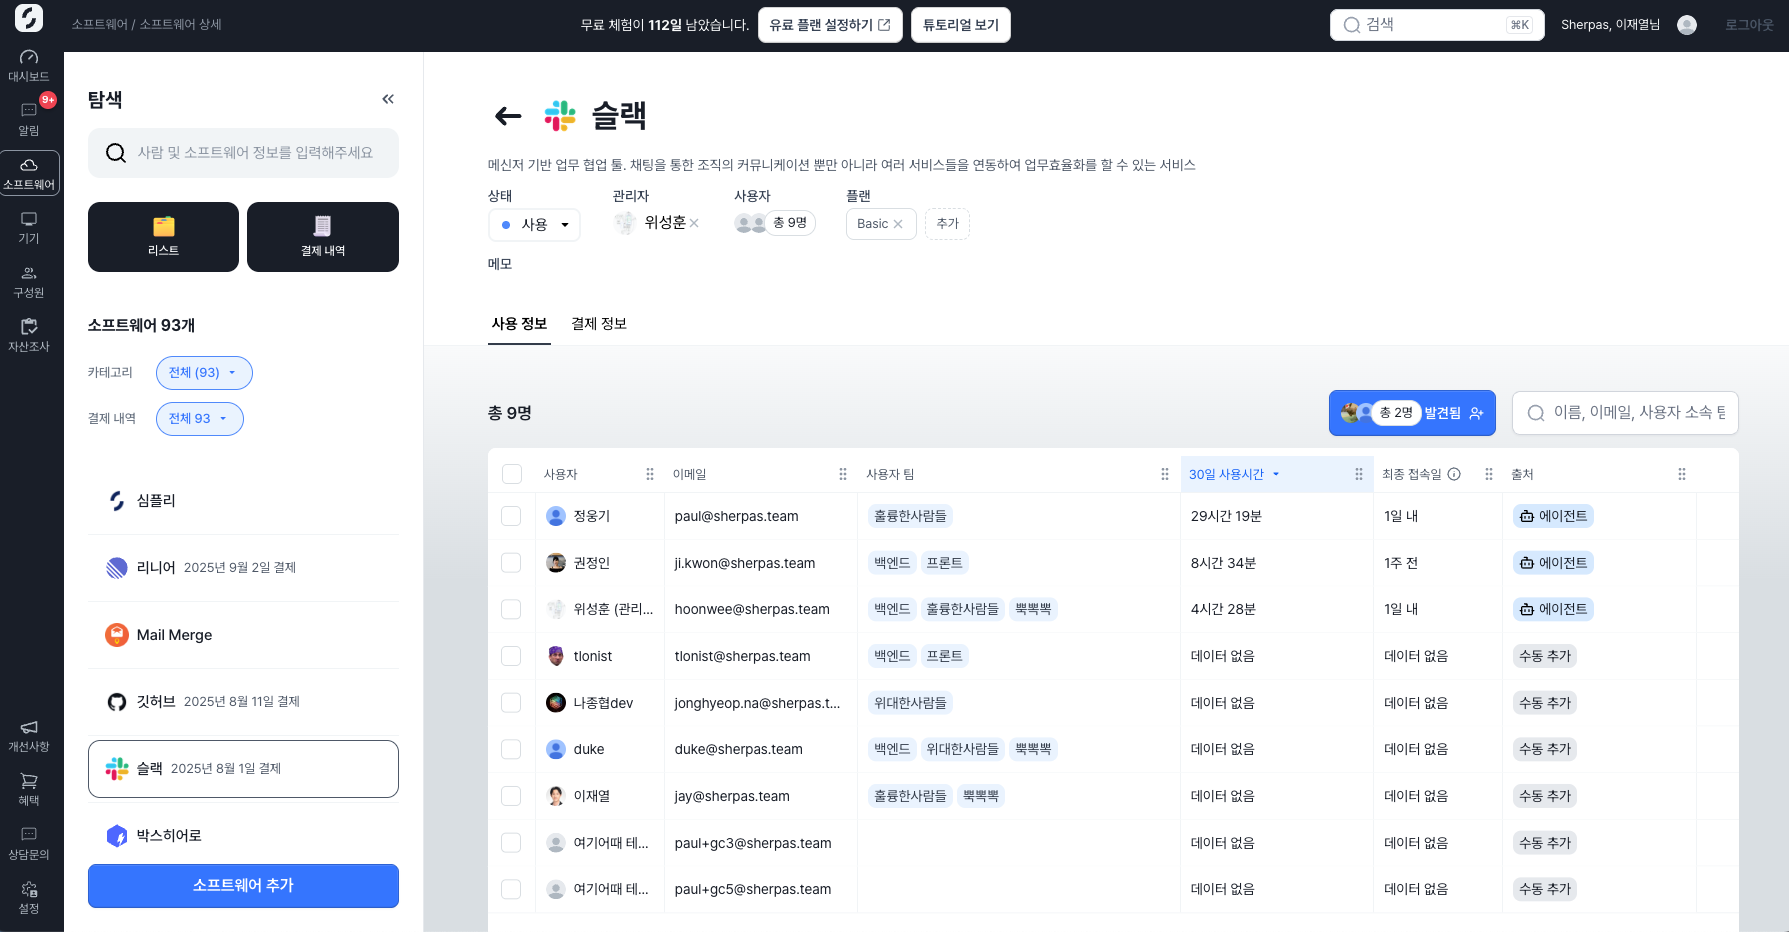
Task: Click the back arrow beside 슬랙
Action: (x=508, y=116)
